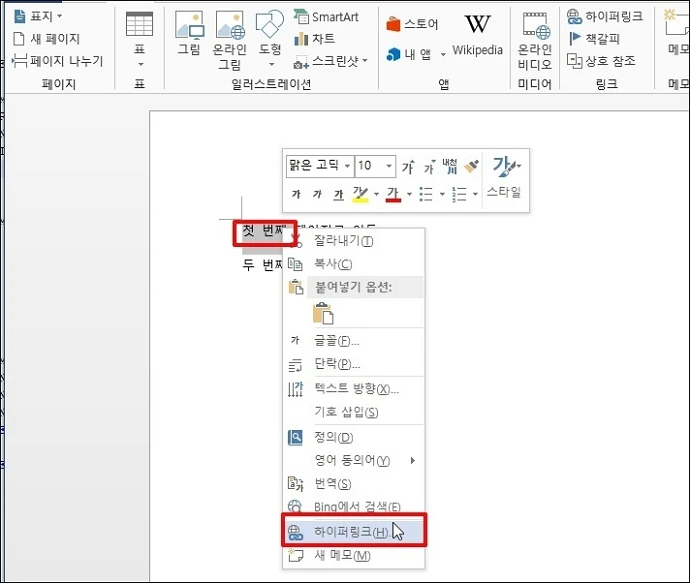Open the font size 10 dropdown
Image resolution: width=690 pixels, height=583 pixels.
[x=389, y=166]
